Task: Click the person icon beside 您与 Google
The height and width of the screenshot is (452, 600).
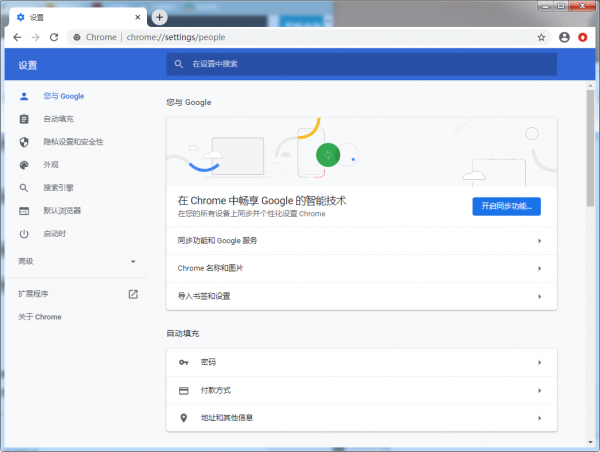Action: point(24,96)
